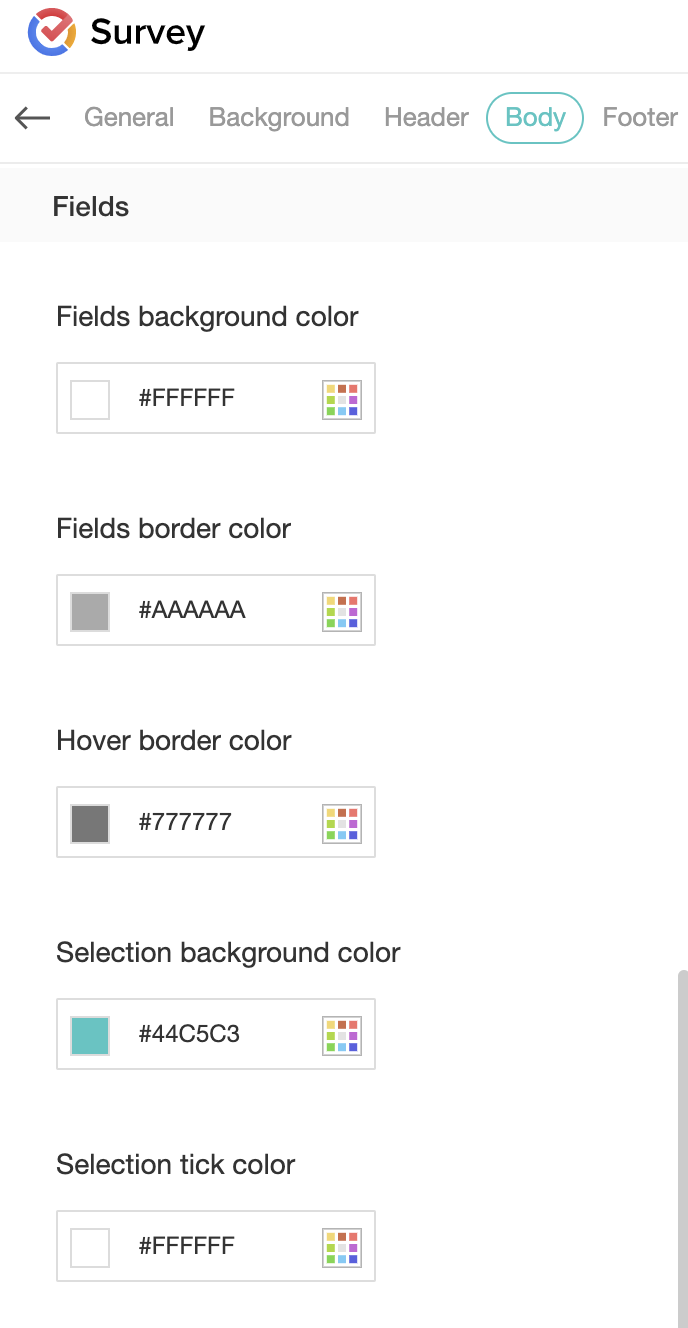Open palette icon for Selection tick color

coord(341,1247)
